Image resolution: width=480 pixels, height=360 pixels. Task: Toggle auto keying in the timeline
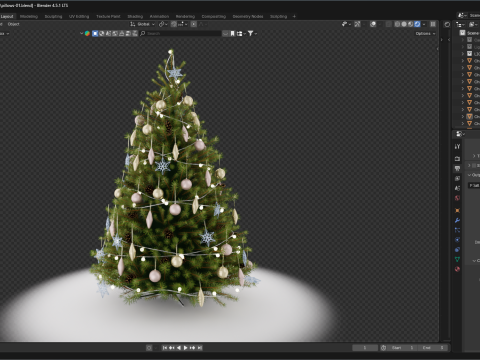[149, 348]
